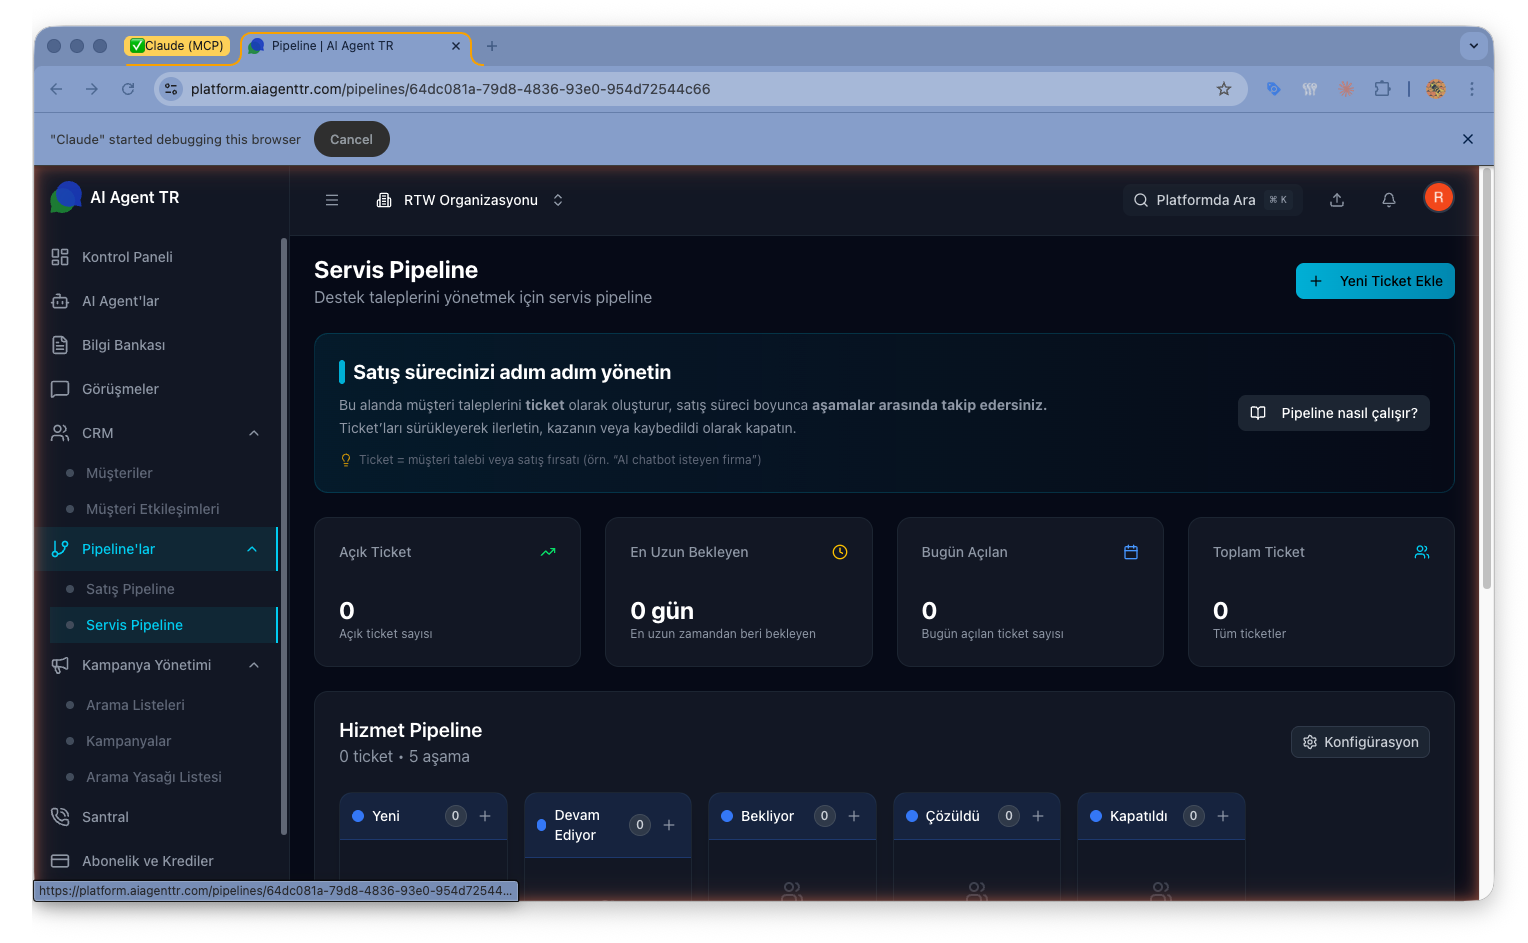Switch to the Claude (MCP) browser tab

coord(178,46)
